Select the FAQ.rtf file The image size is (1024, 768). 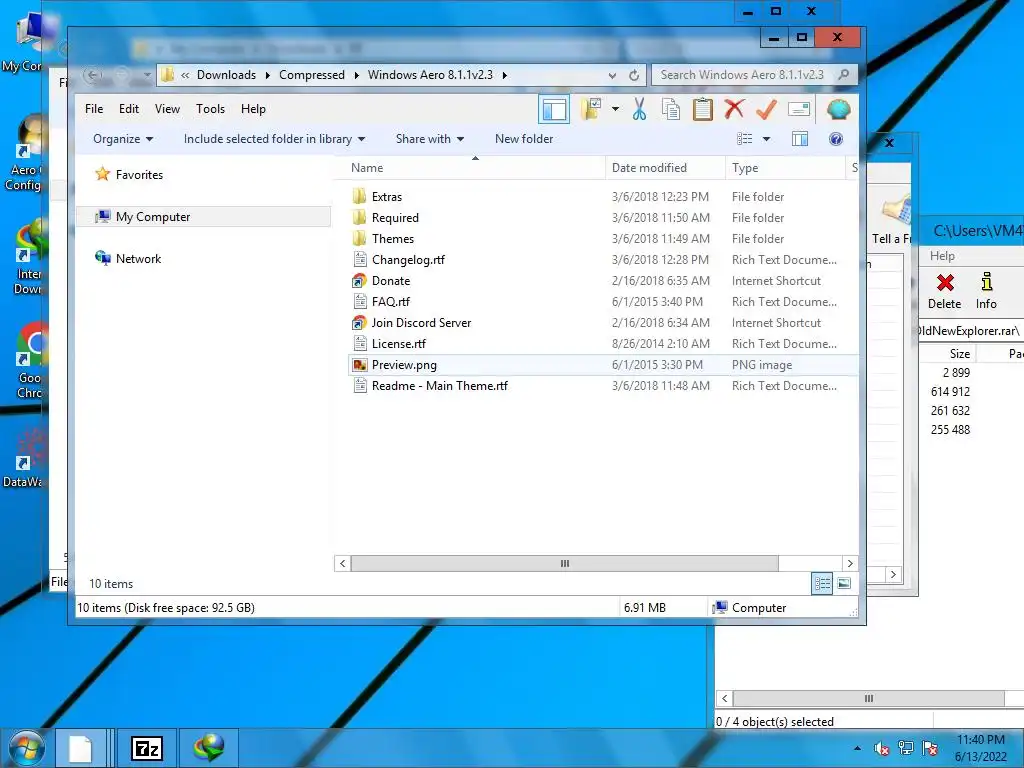click(x=391, y=302)
